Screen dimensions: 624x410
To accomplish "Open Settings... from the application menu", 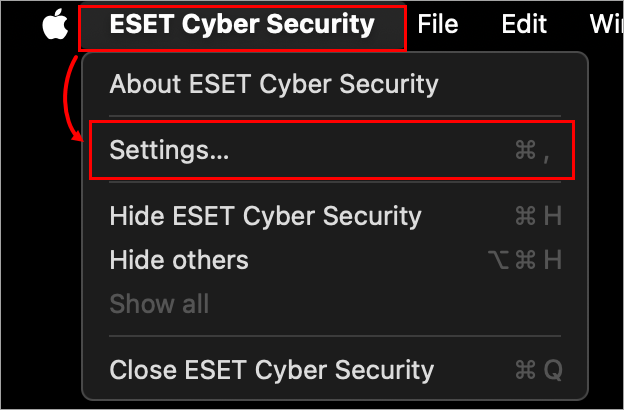I will point(170,150).
